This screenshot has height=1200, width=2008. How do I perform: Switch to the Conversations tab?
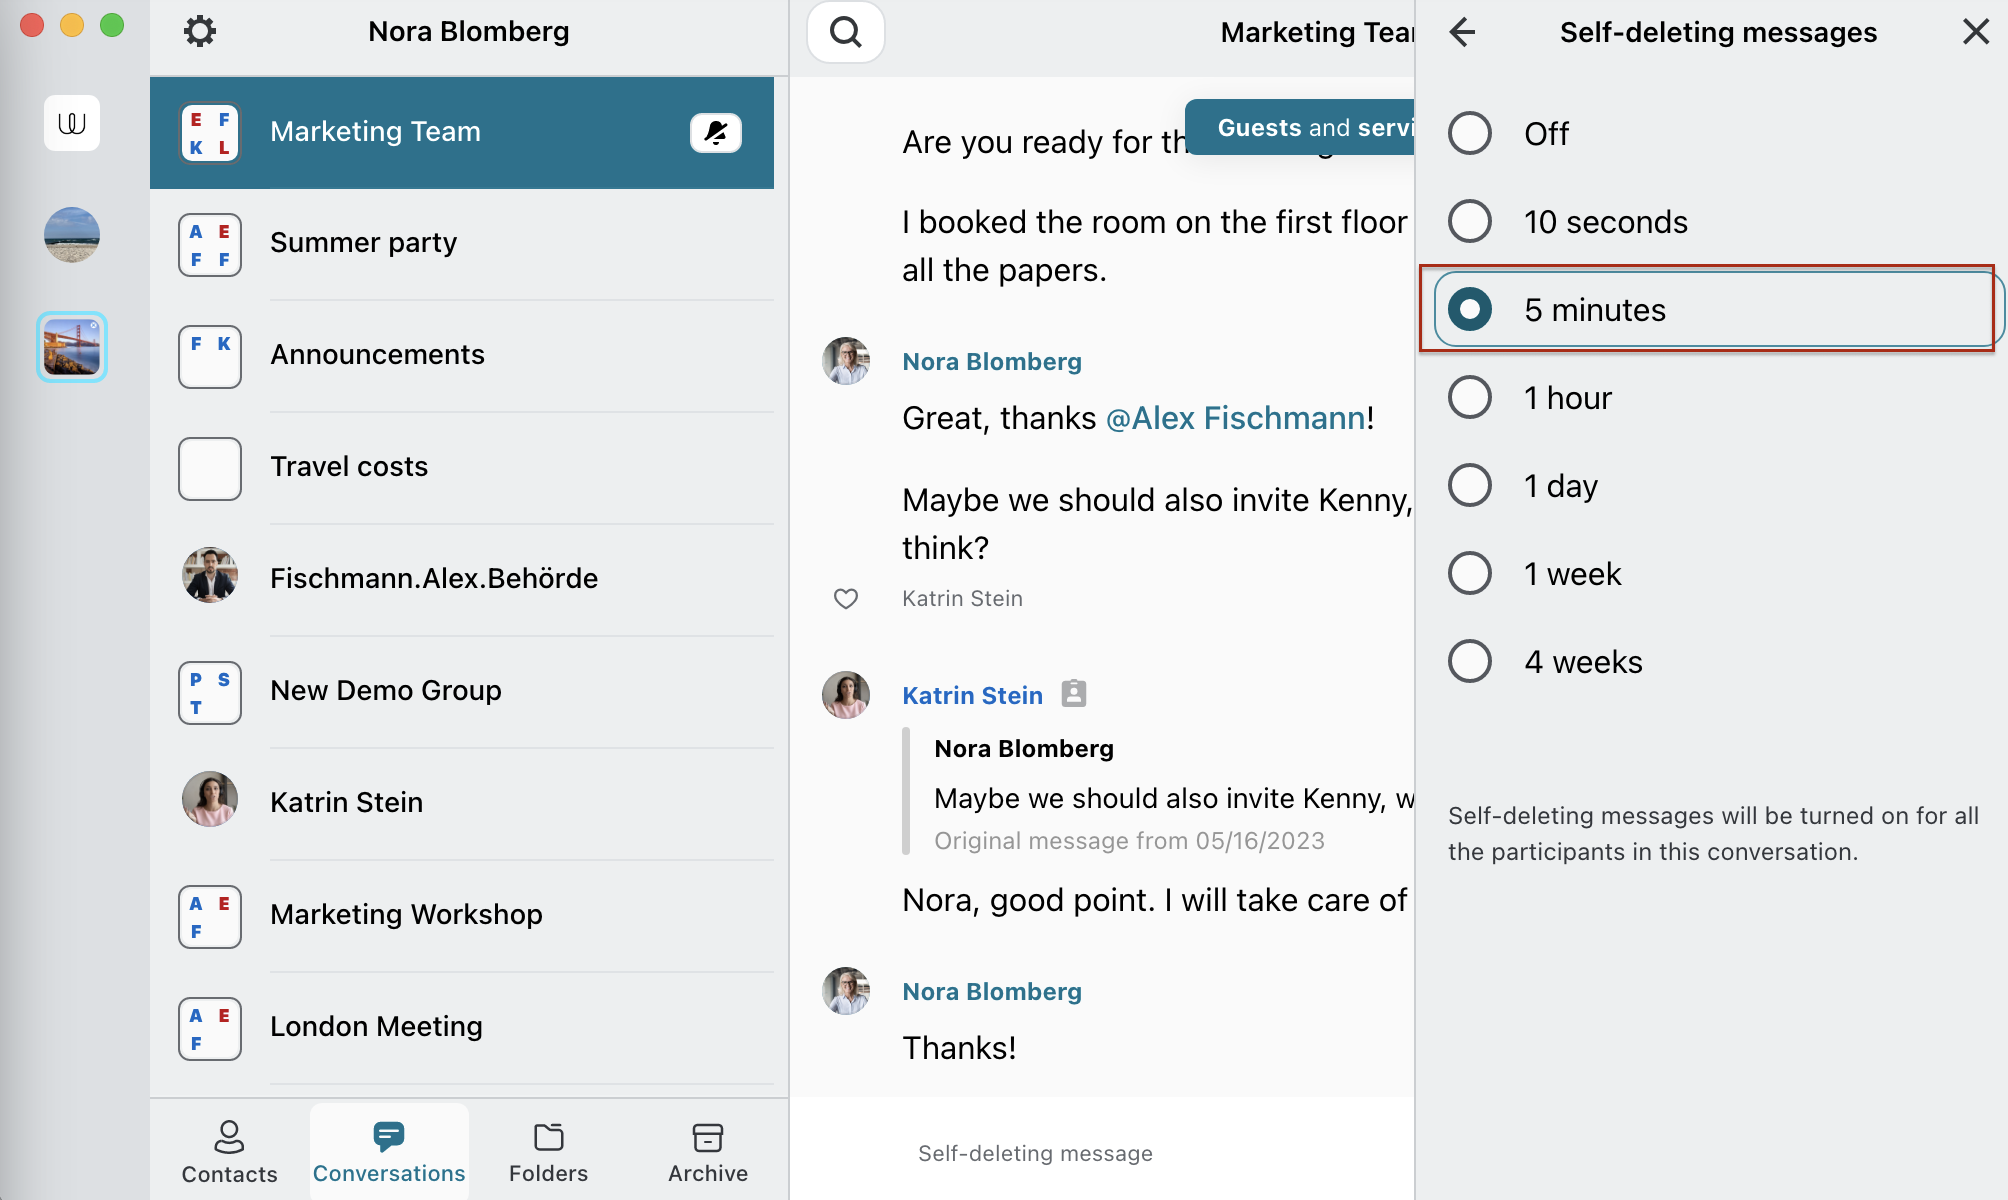pyautogui.click(x=388, y=1151)
